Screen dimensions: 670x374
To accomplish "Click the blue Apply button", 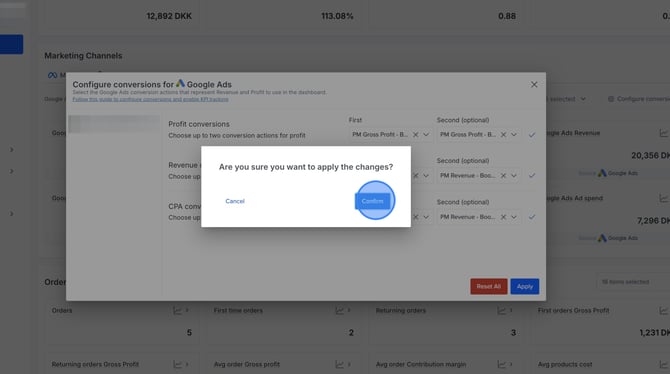I will tap(525, 286).
